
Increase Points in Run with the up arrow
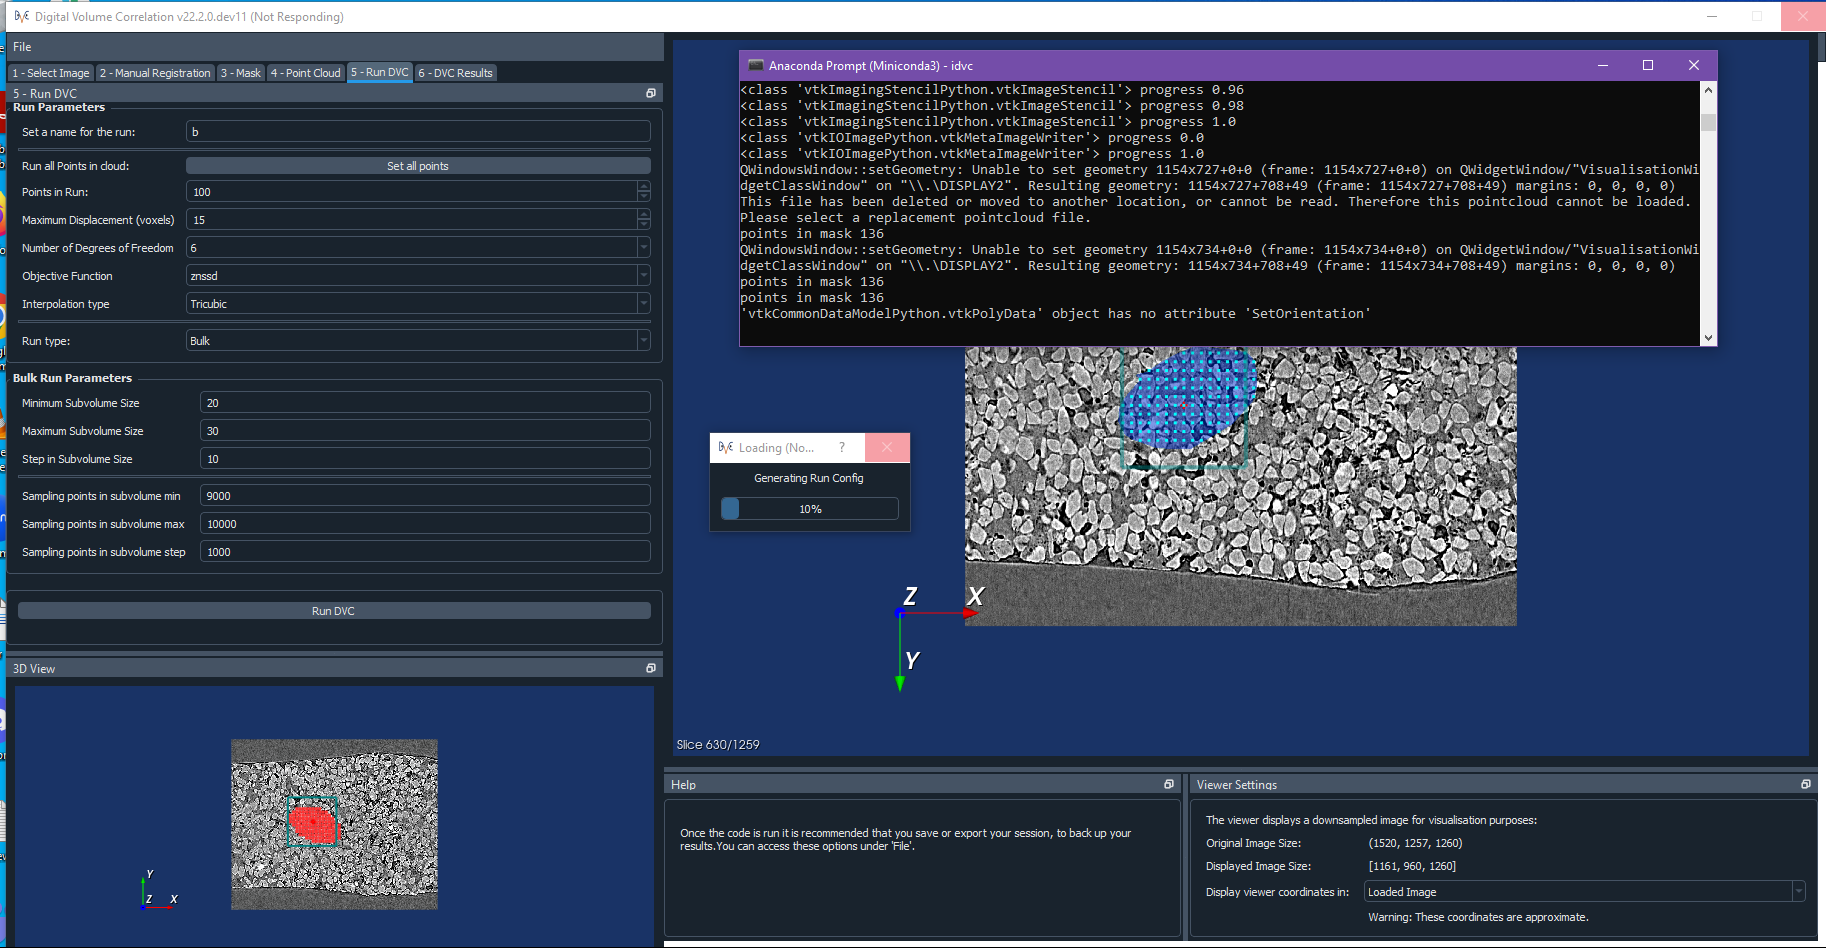point(645,186)
